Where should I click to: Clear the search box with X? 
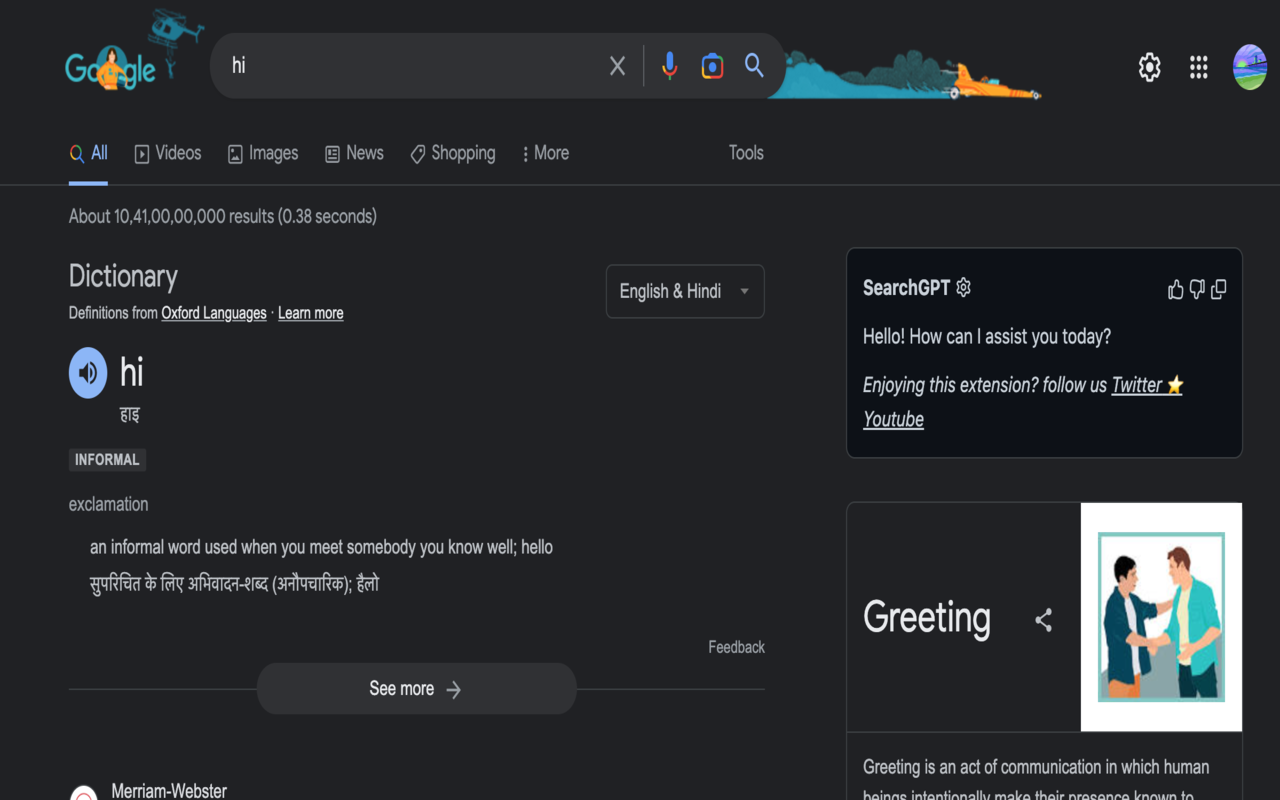pyautogui.click(x=617, y=66)
